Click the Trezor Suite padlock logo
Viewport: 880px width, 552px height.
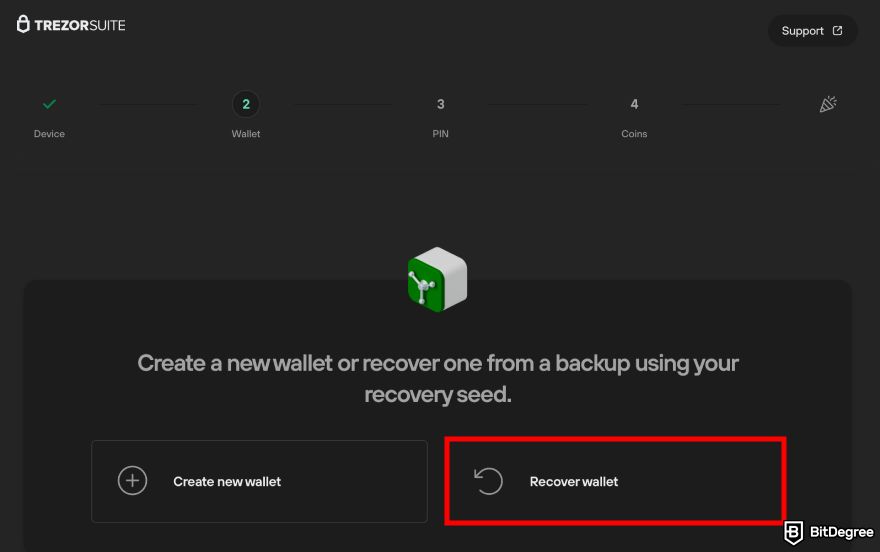(x=23, y=24)
